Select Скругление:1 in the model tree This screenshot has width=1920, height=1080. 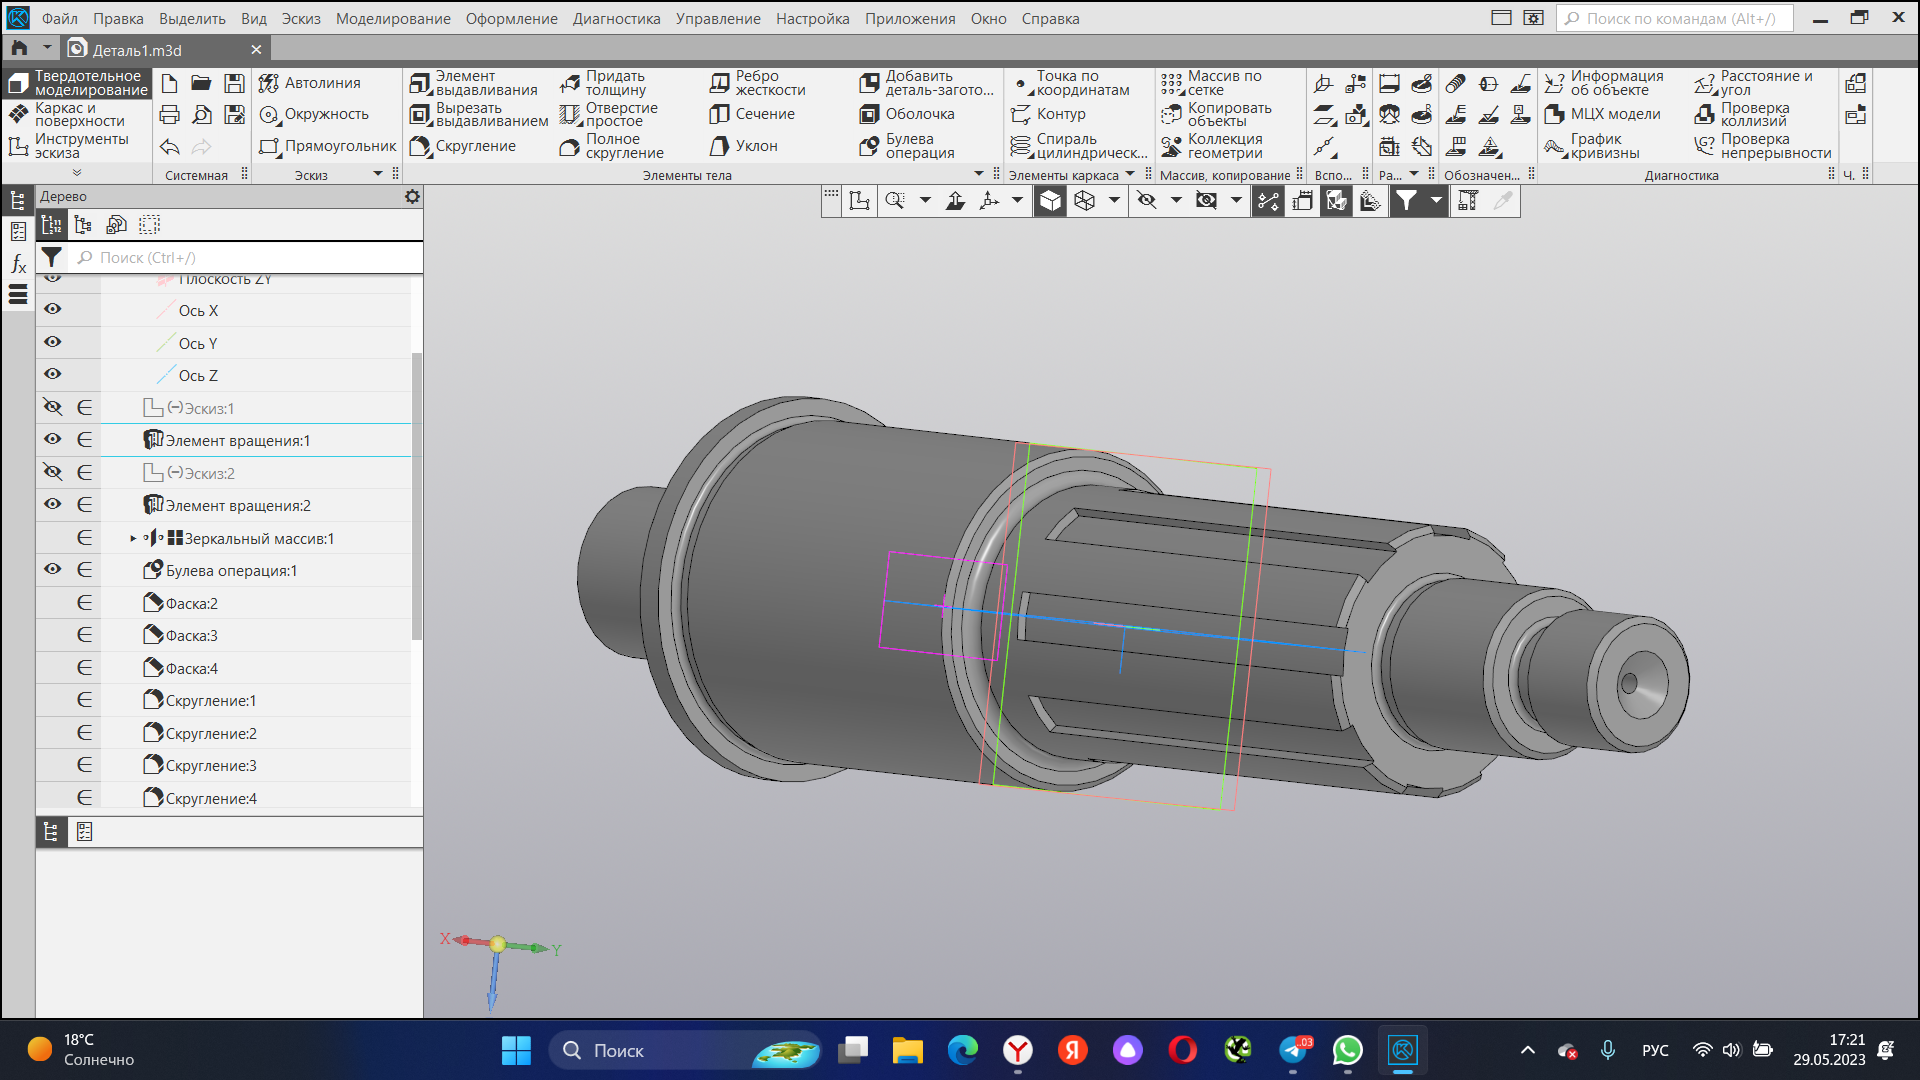pyautogui.click(x=211, y=700)
